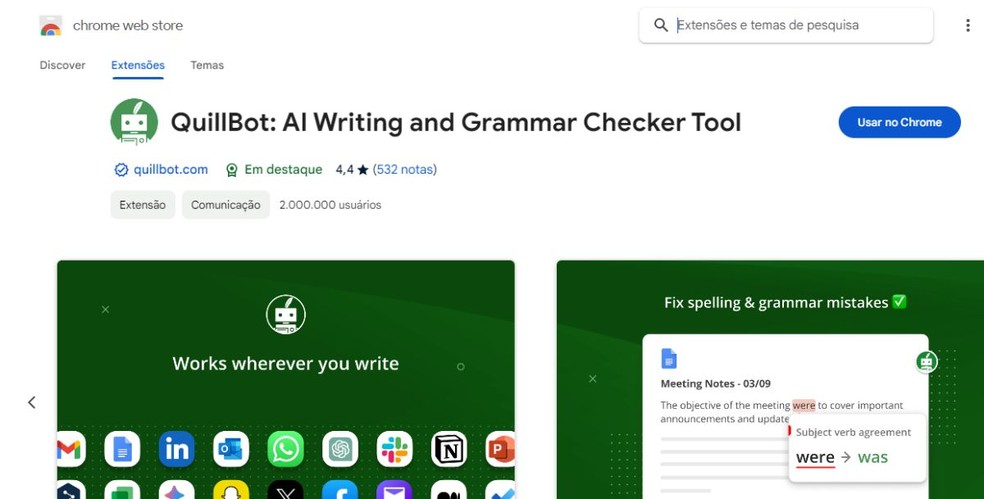Click the document icon above Meeting Notes
The image size is (984, 499).
[669, 358]
